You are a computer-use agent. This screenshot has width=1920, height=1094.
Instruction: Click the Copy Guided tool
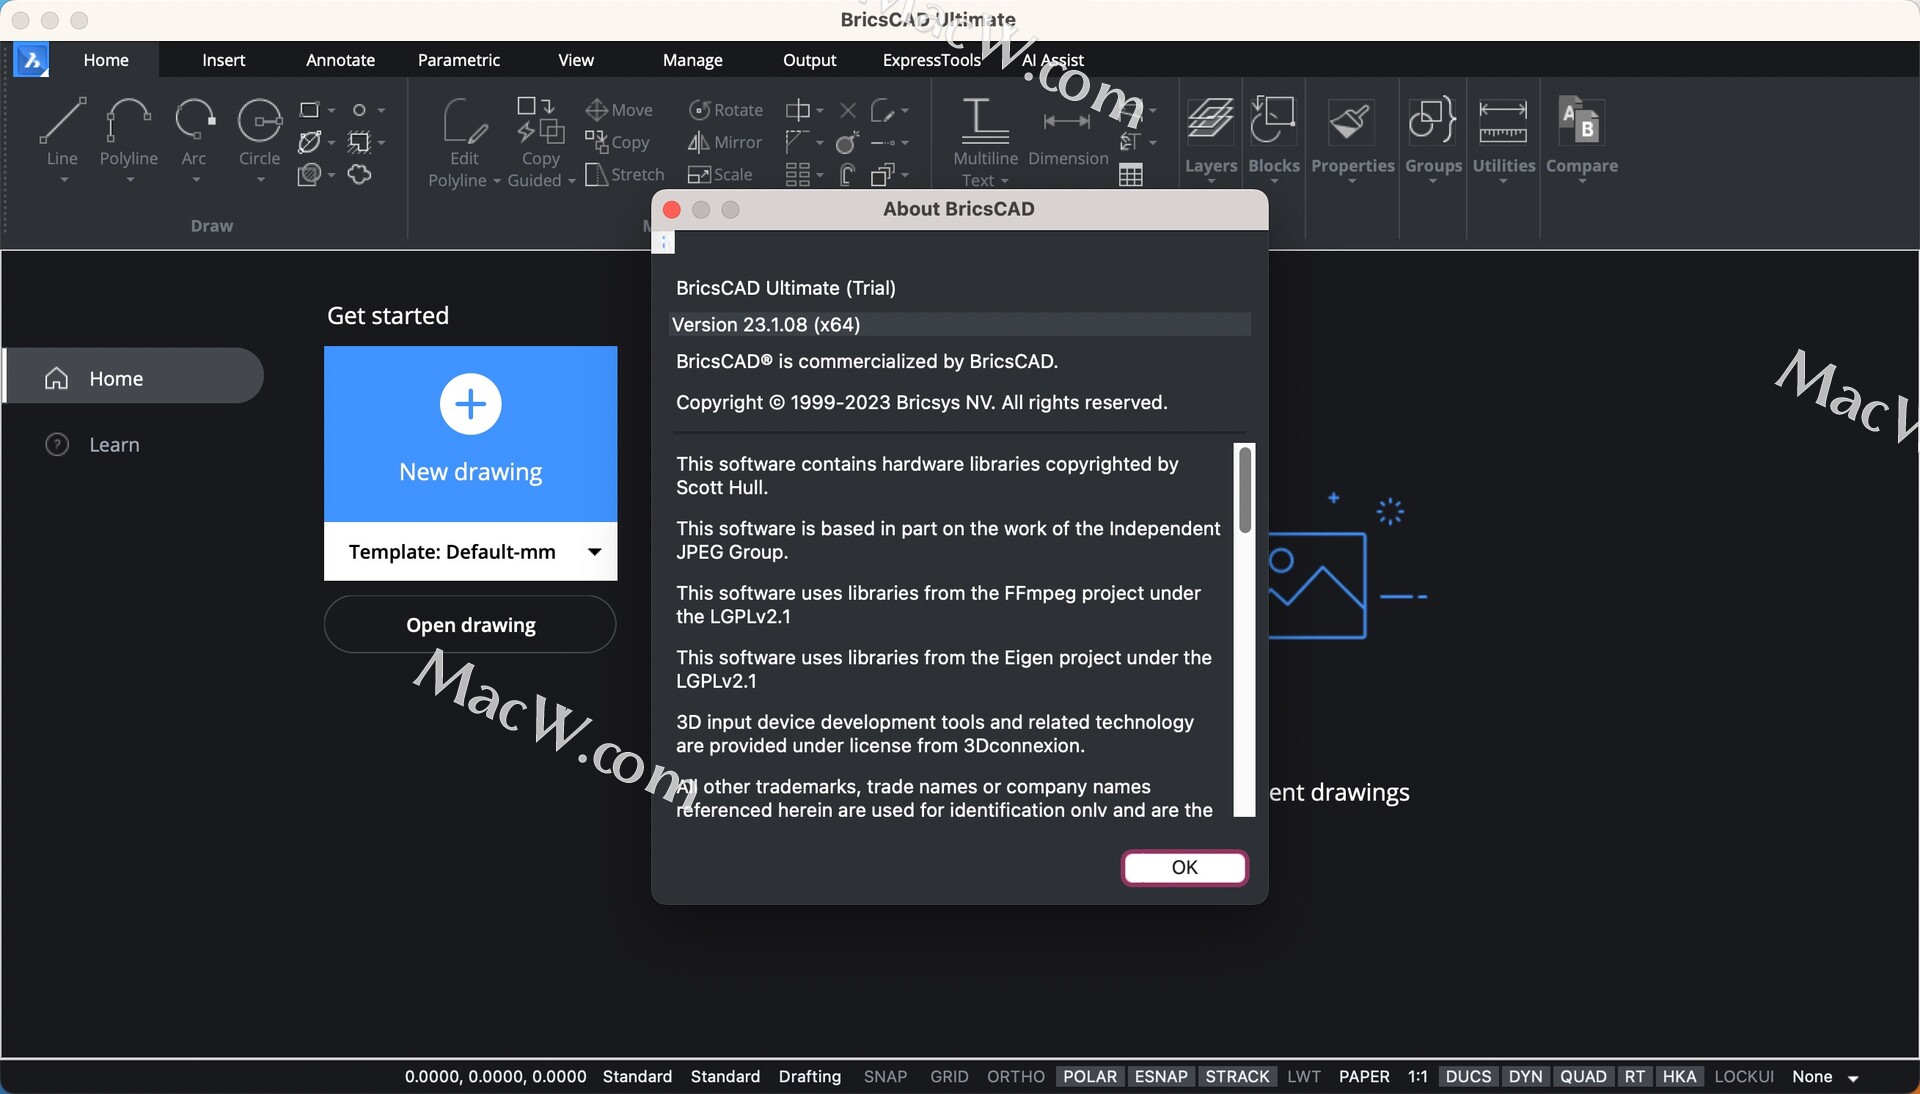point(540,142)
